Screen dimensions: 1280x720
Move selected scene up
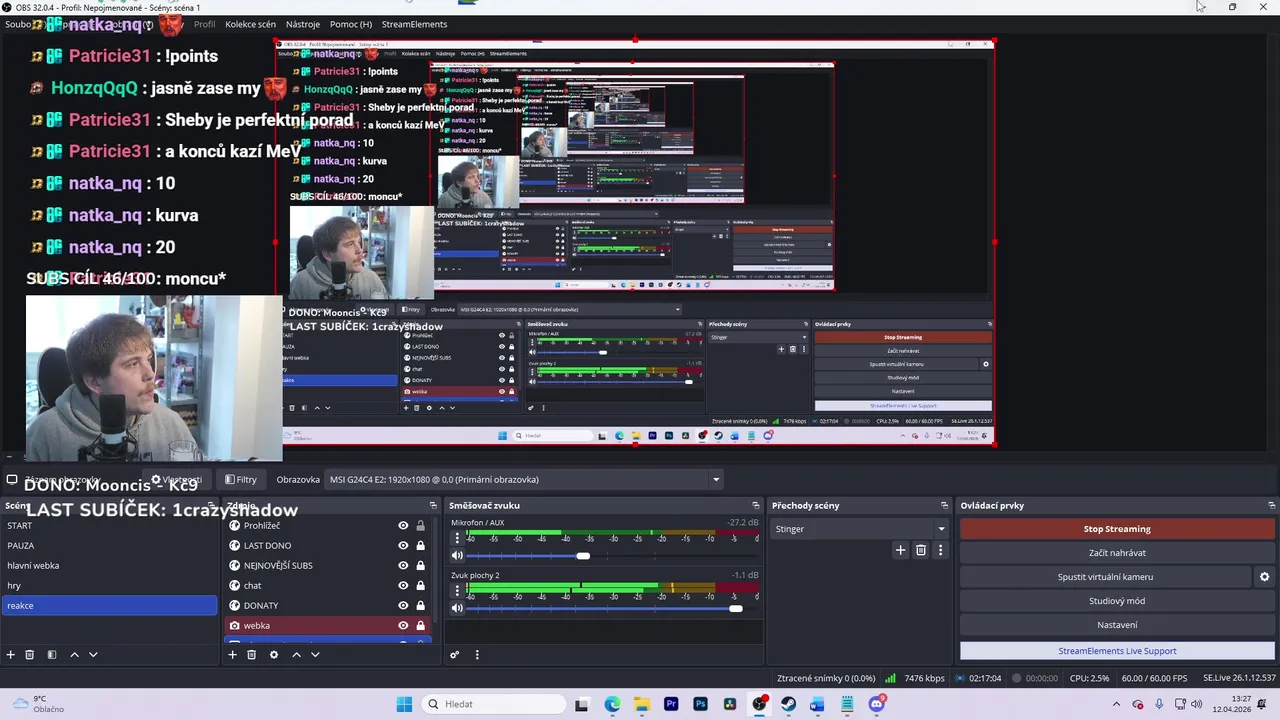point(74,655)
